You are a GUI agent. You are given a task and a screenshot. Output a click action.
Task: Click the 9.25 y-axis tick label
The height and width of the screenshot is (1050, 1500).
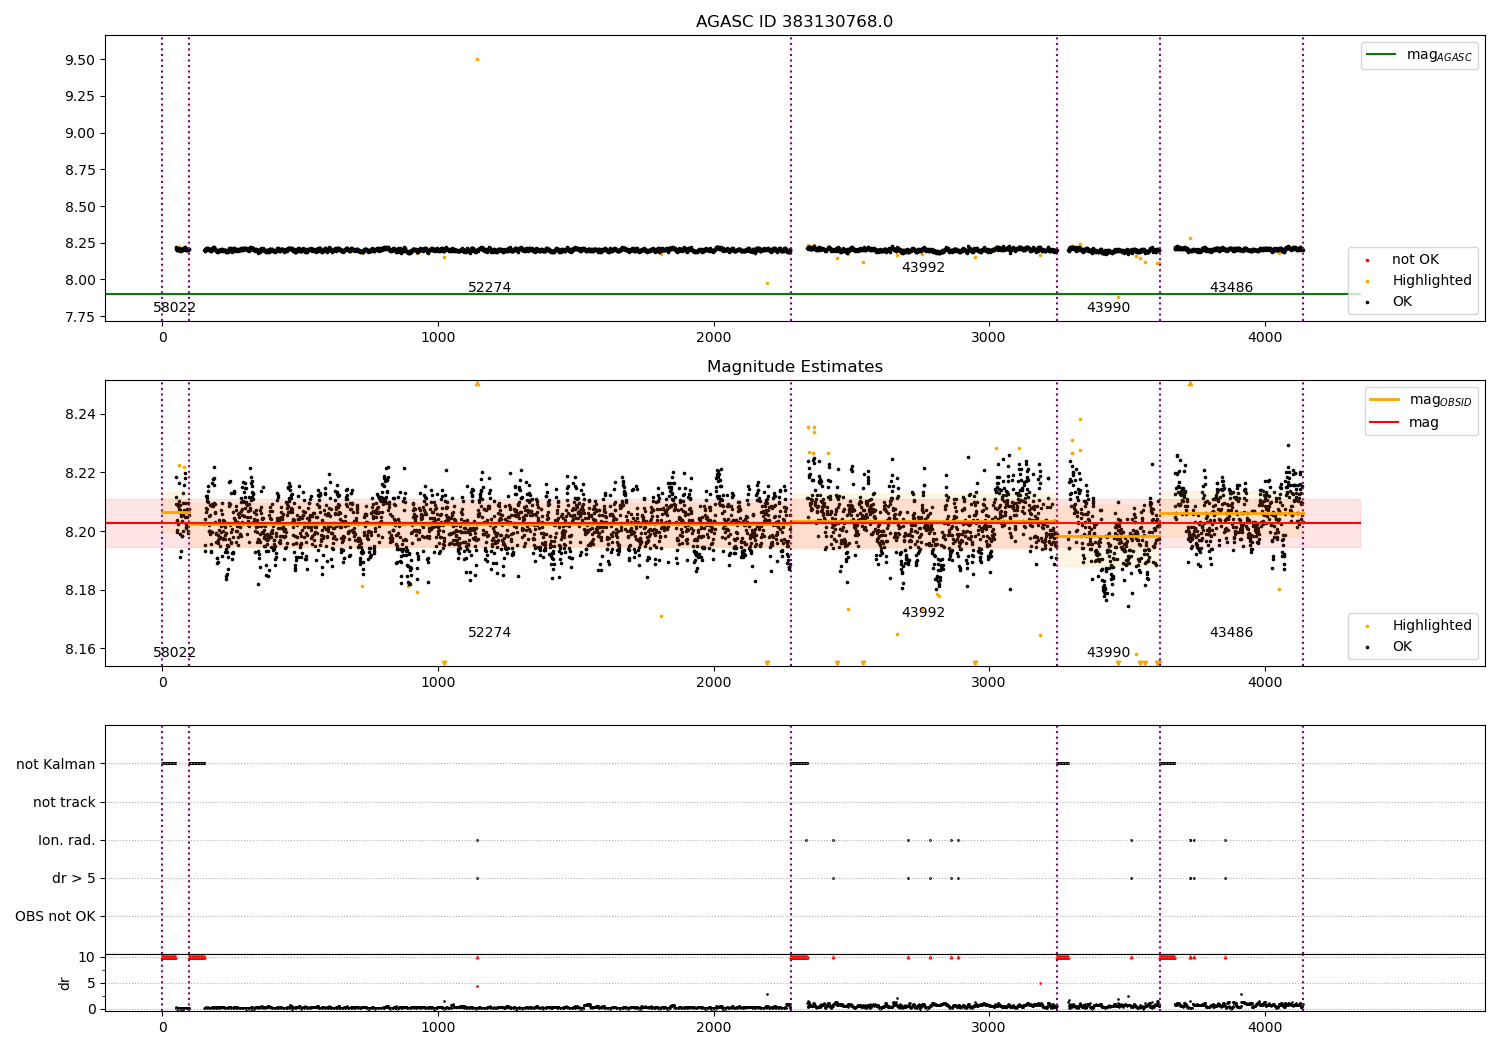pyautogui.click(x=79, y=96)
